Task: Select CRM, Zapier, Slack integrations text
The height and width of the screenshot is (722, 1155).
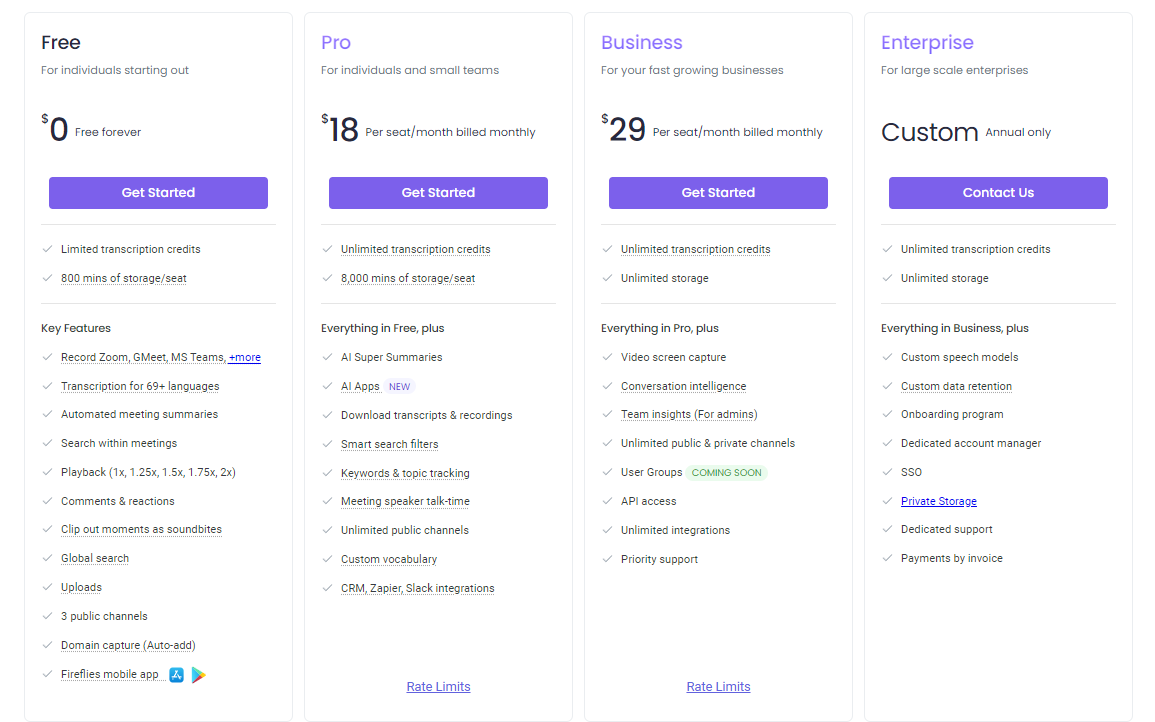Action: 417,588
